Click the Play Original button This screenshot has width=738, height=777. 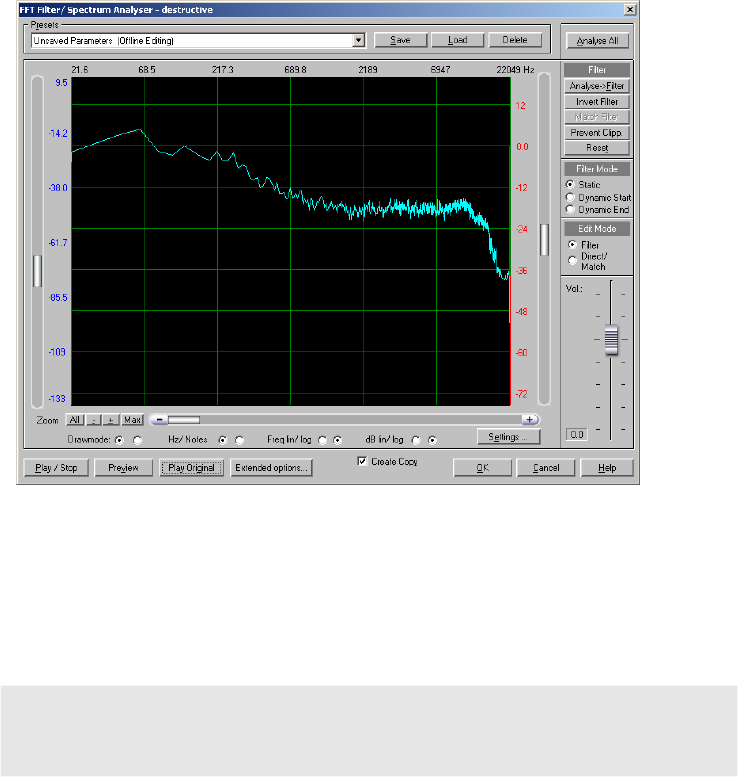point(191,468)
